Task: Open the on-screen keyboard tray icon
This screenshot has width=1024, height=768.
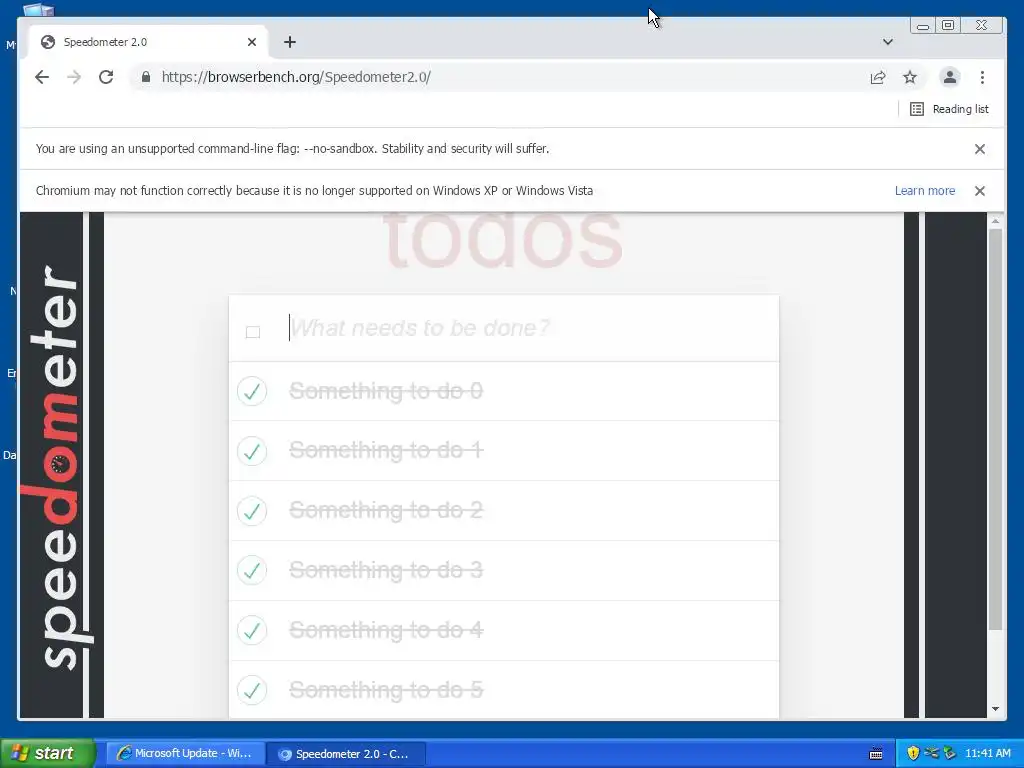Action: pyautogui.click(x=876, y=754)
